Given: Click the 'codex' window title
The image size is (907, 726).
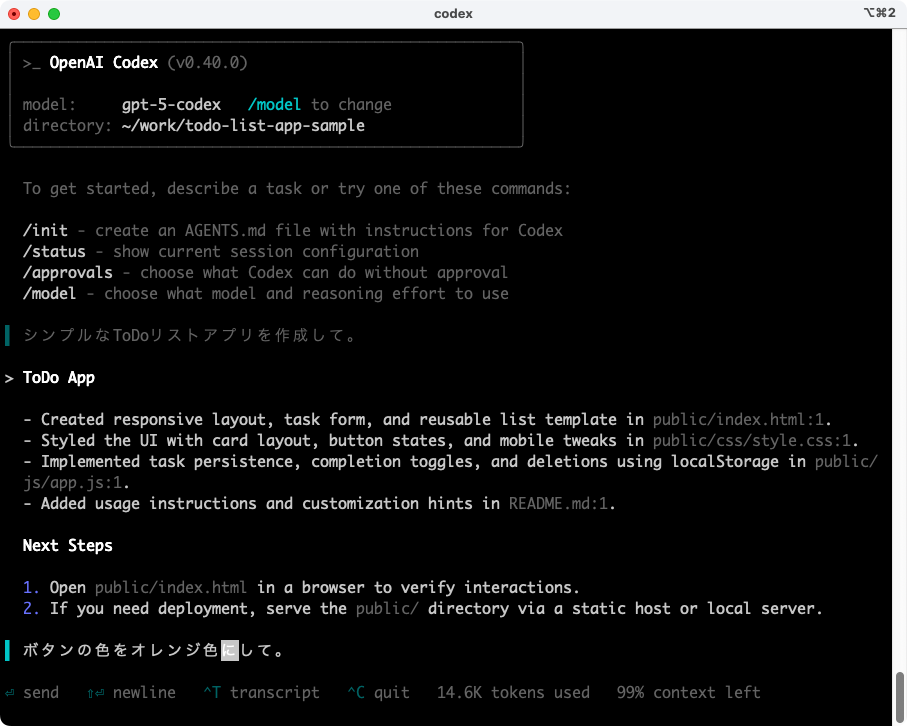Looking at the screenshot, I should pos(453,14).
